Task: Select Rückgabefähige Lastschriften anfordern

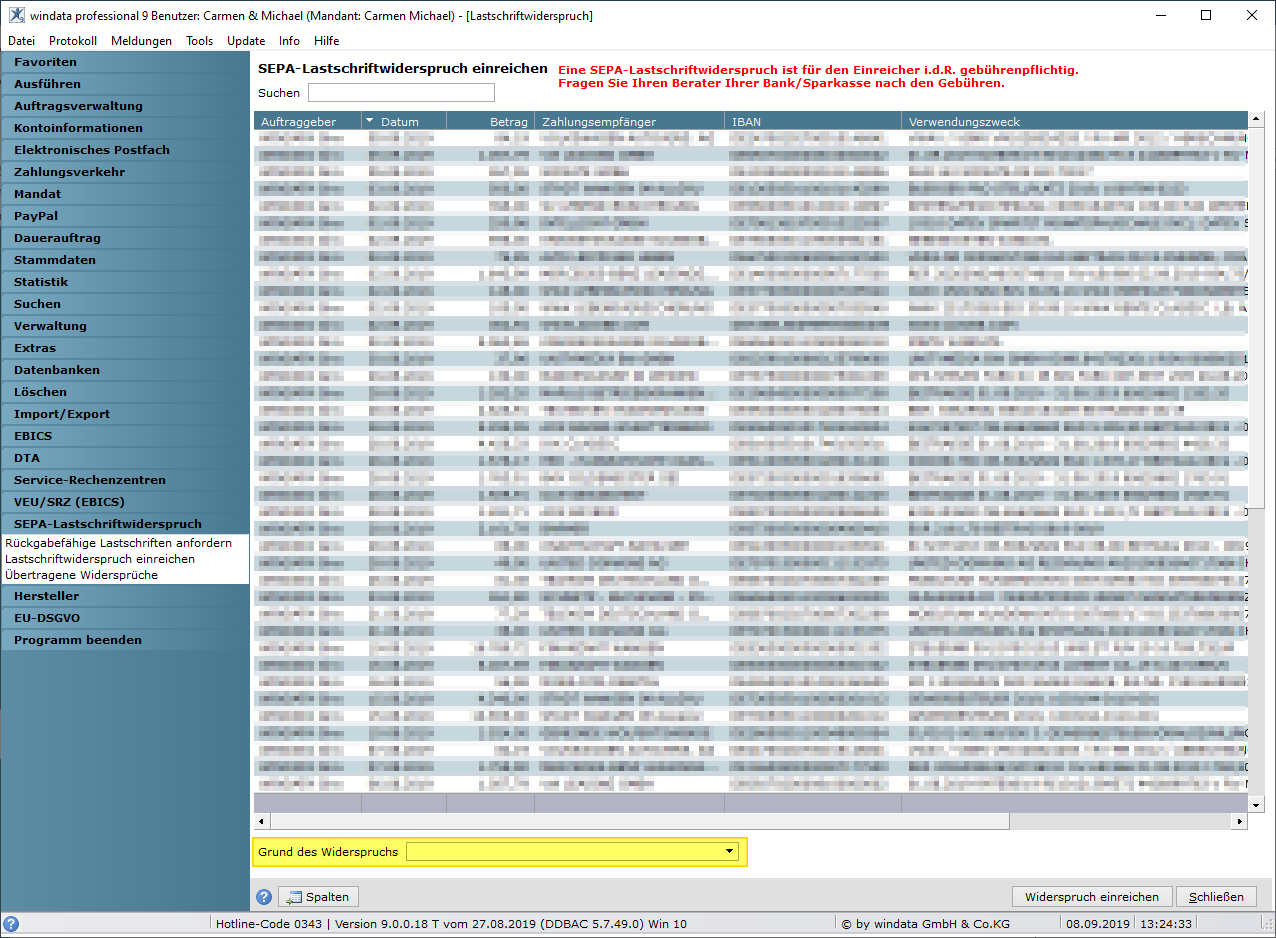Action: (x=118, y=543)
